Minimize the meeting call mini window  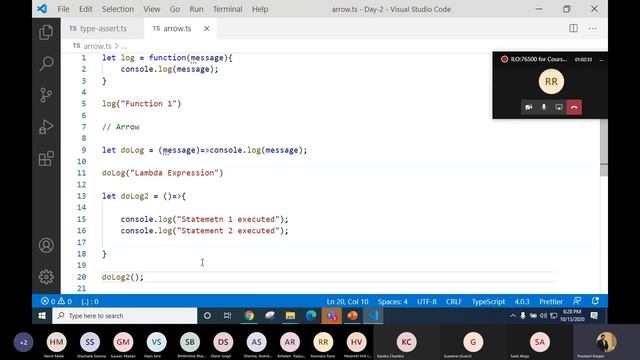coord(601,60)
